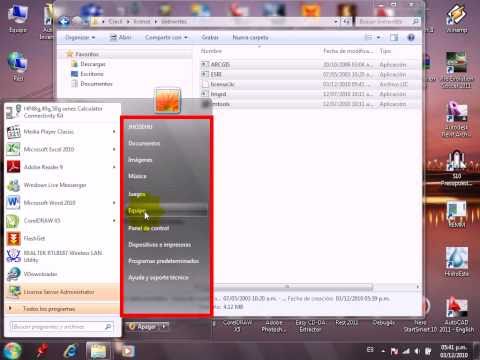The width and height of the screenshot is (480, 360).
Task: Open Dispositivos e impresoras
Action: (160, 245)
